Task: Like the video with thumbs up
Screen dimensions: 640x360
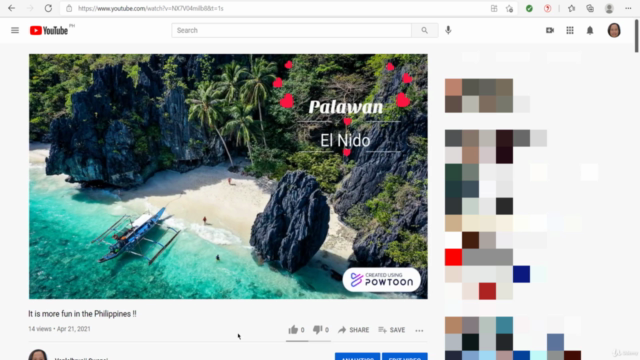Action: click(296, 330)
